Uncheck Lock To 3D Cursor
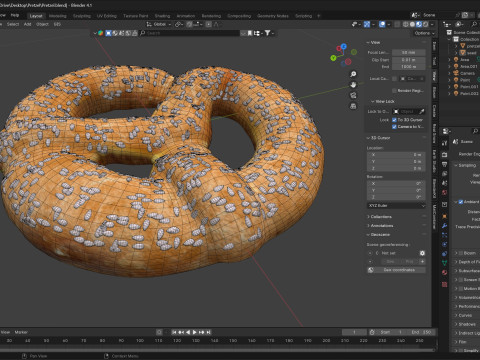Screen dimensions: 480x360 [x=394, y=120]
